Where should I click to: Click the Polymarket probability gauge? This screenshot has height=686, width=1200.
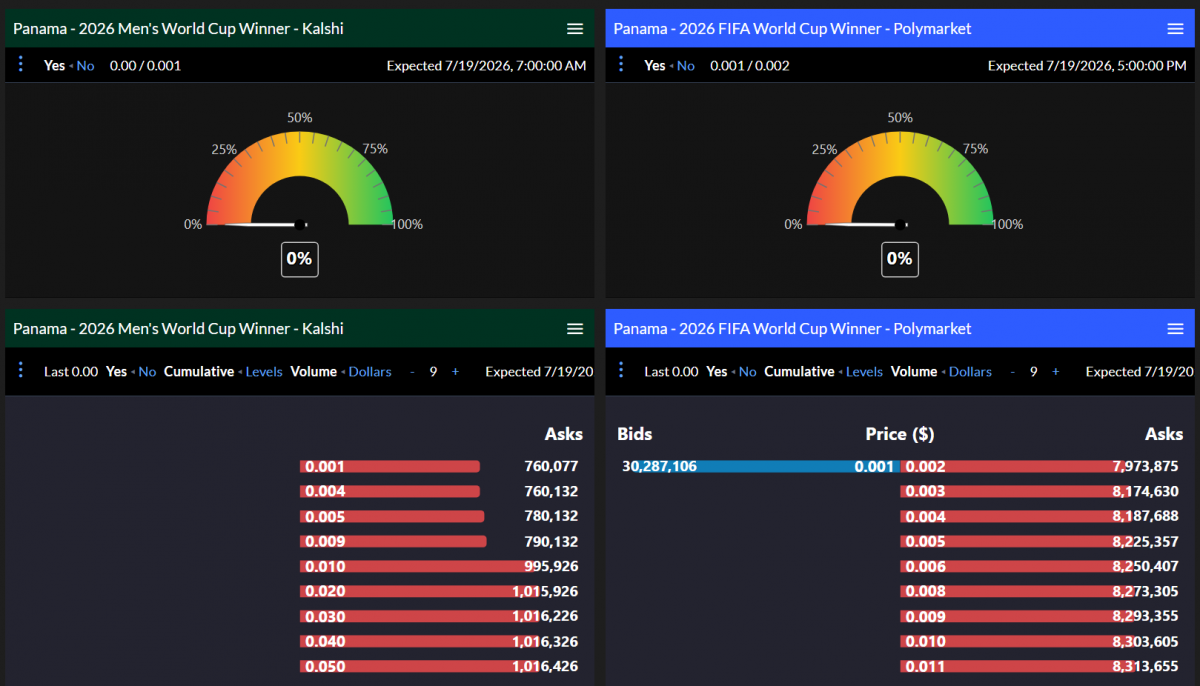[x=900, y=177]
